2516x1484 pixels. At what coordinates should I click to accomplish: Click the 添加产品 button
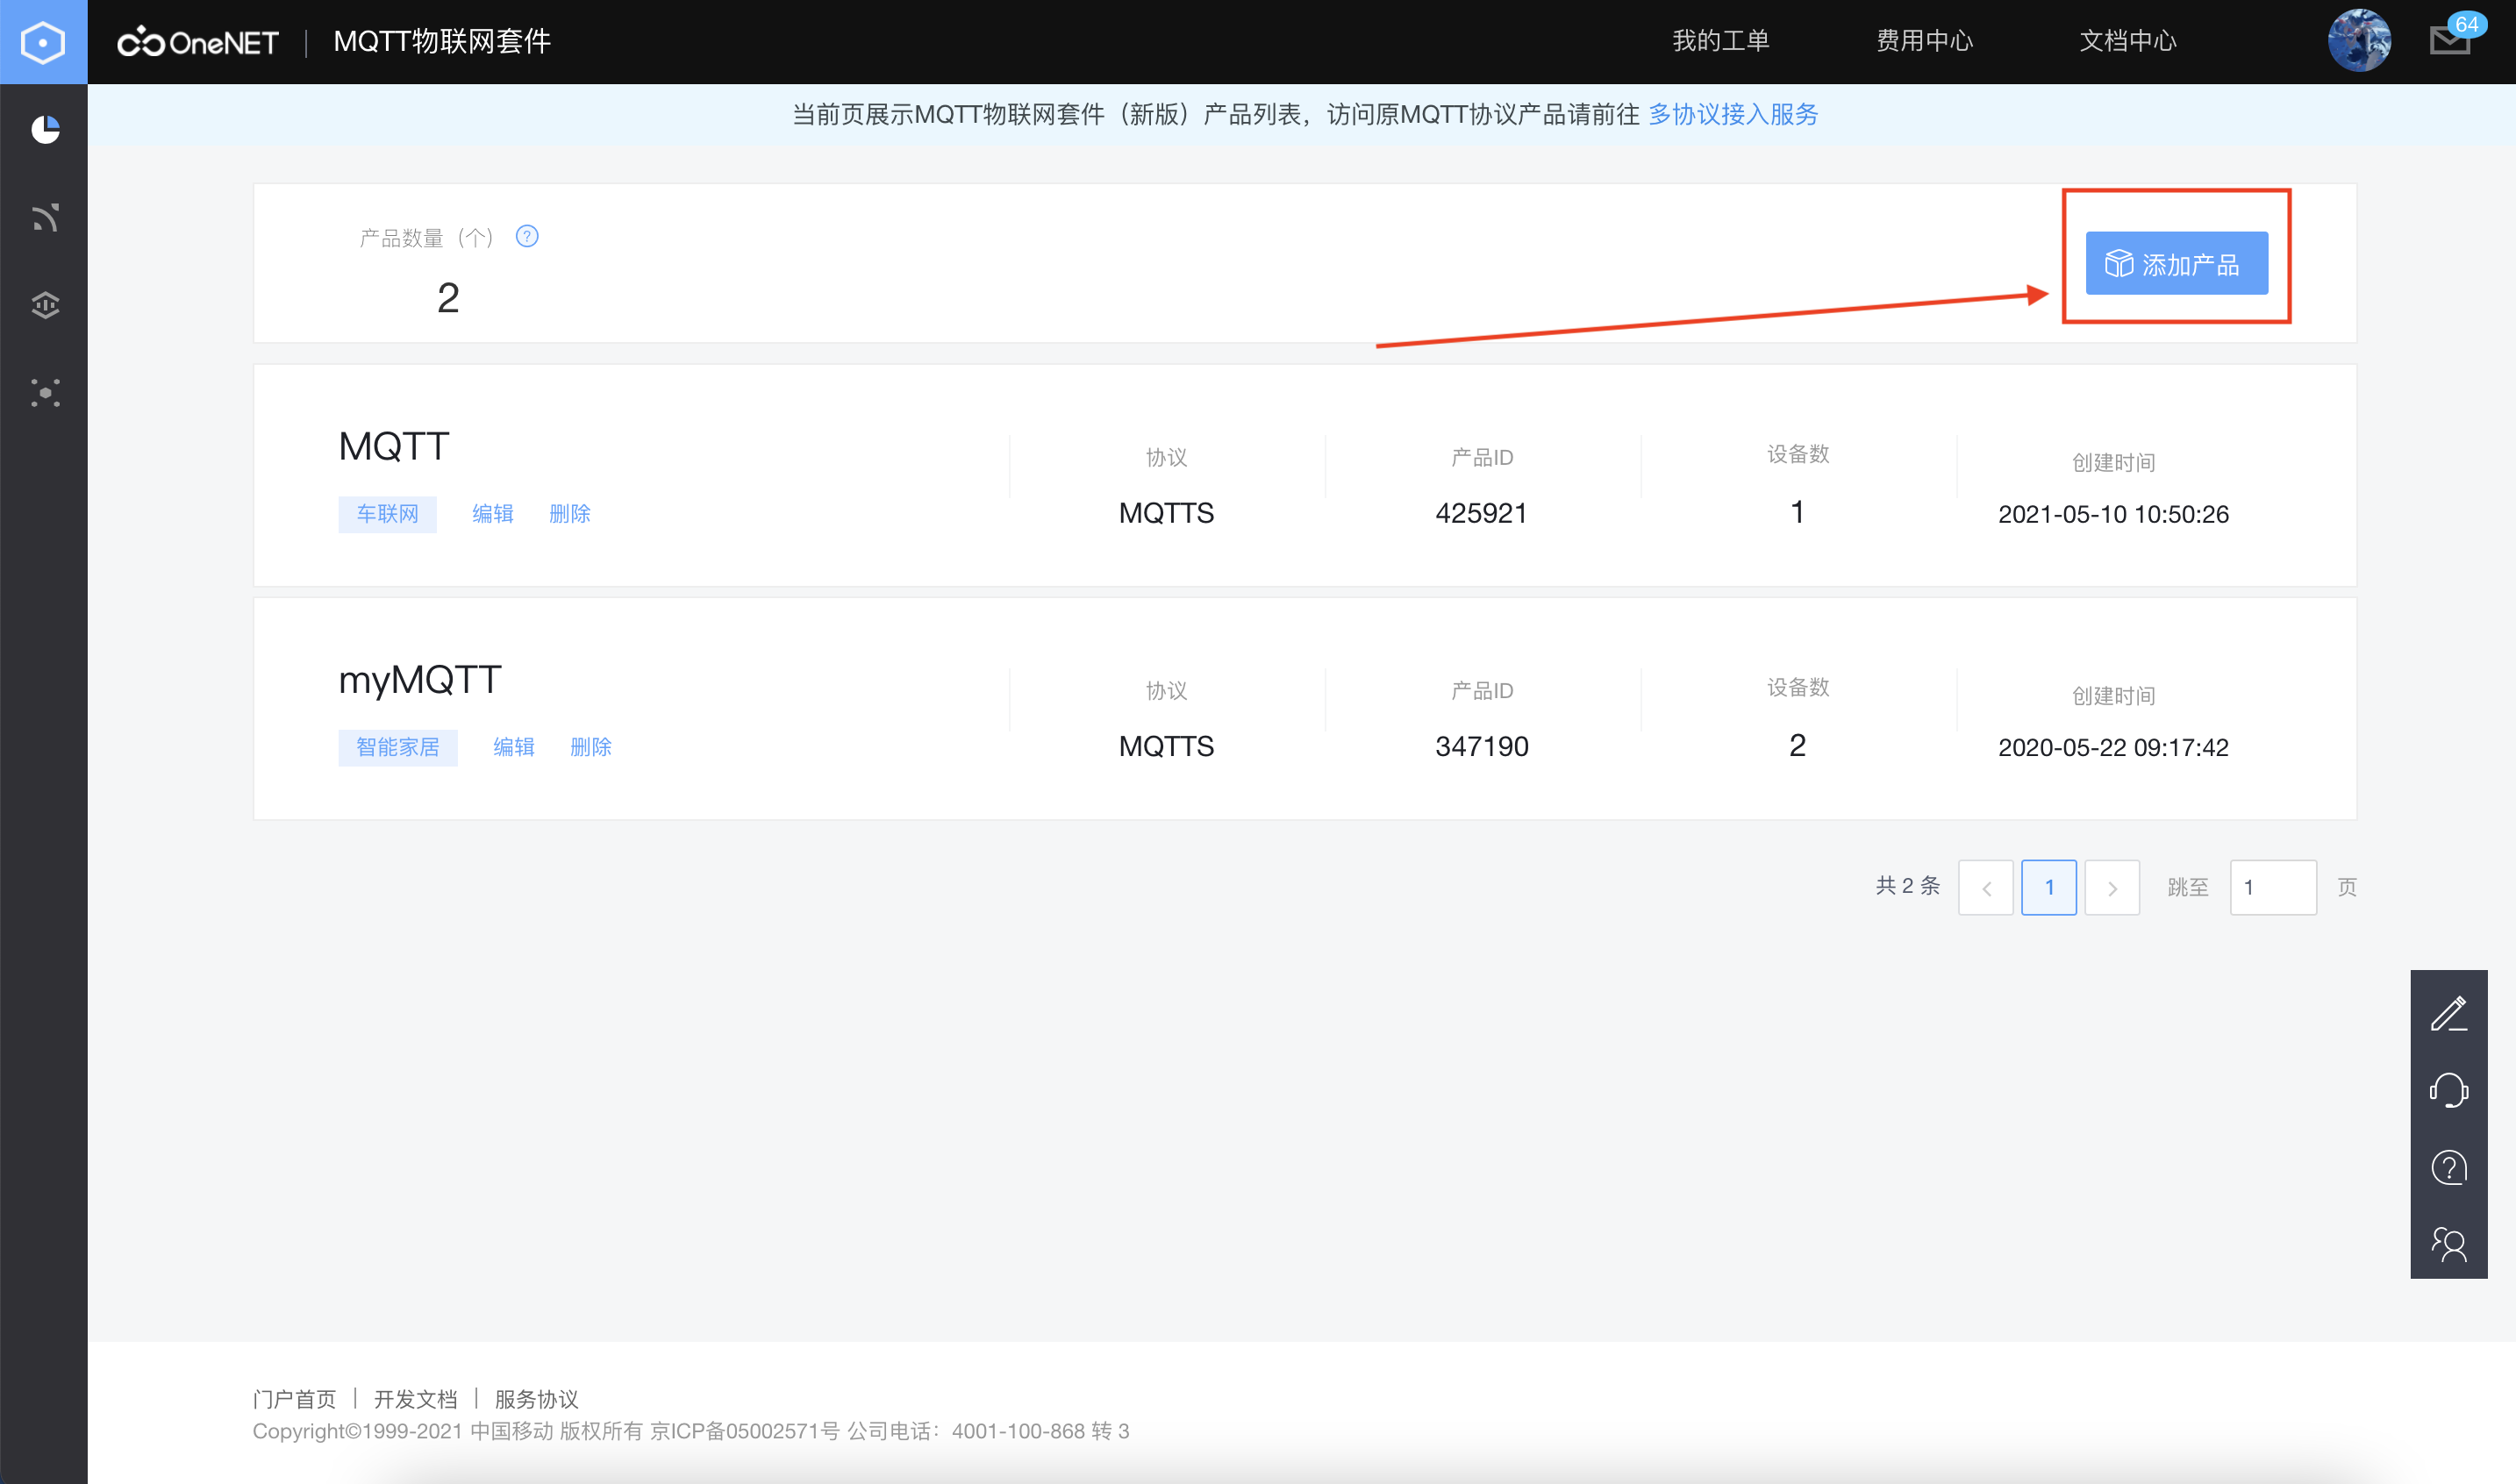[2177, 264]
